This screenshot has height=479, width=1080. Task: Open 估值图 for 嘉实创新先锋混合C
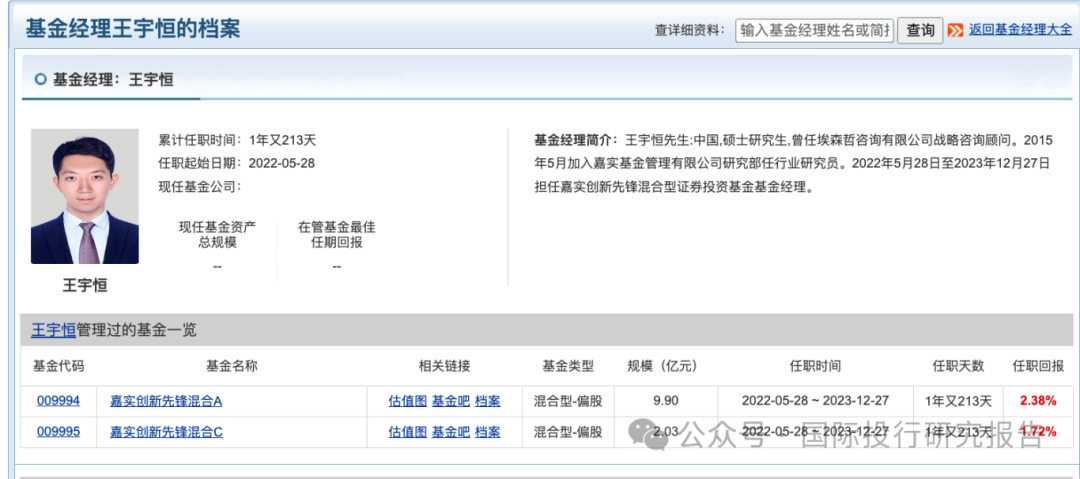click(x=407, y=432)
